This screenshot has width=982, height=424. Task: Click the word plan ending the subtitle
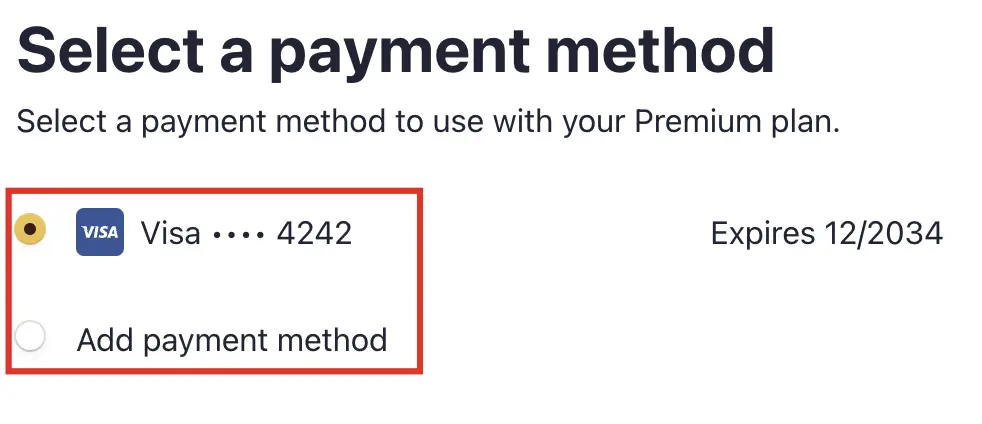806,122
